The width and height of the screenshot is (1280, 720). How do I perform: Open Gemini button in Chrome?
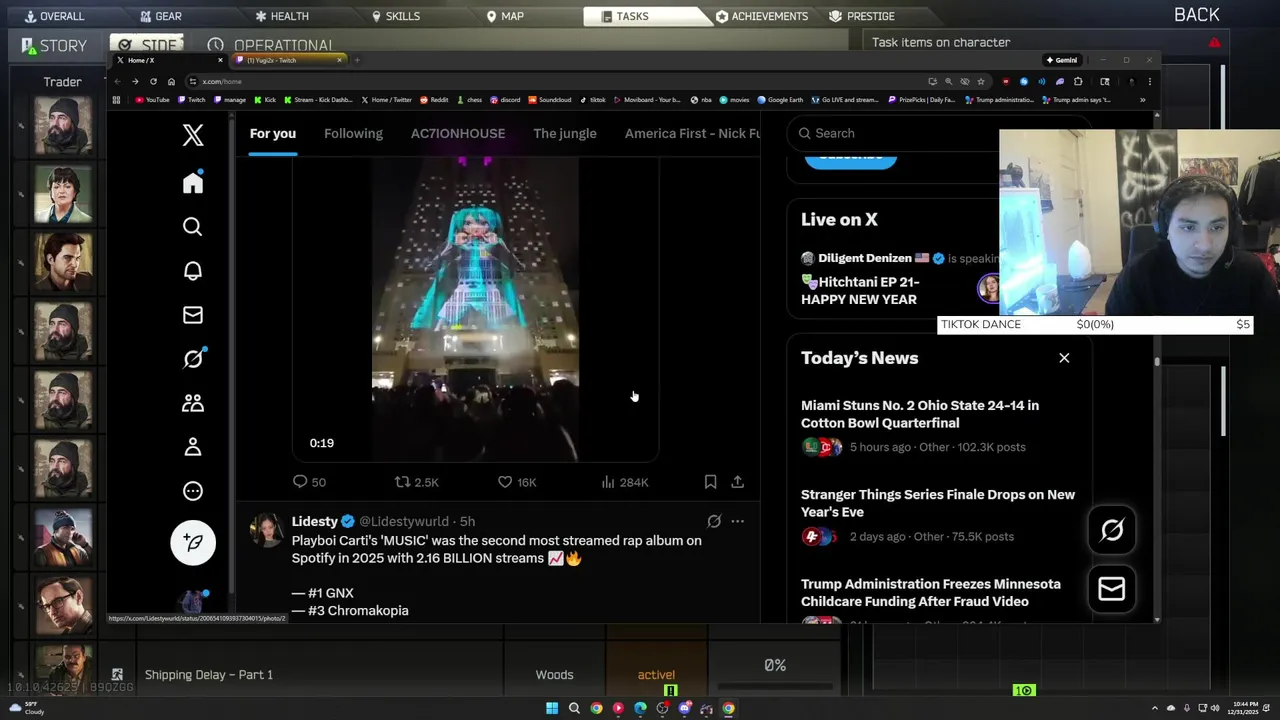click(1061, 60)
